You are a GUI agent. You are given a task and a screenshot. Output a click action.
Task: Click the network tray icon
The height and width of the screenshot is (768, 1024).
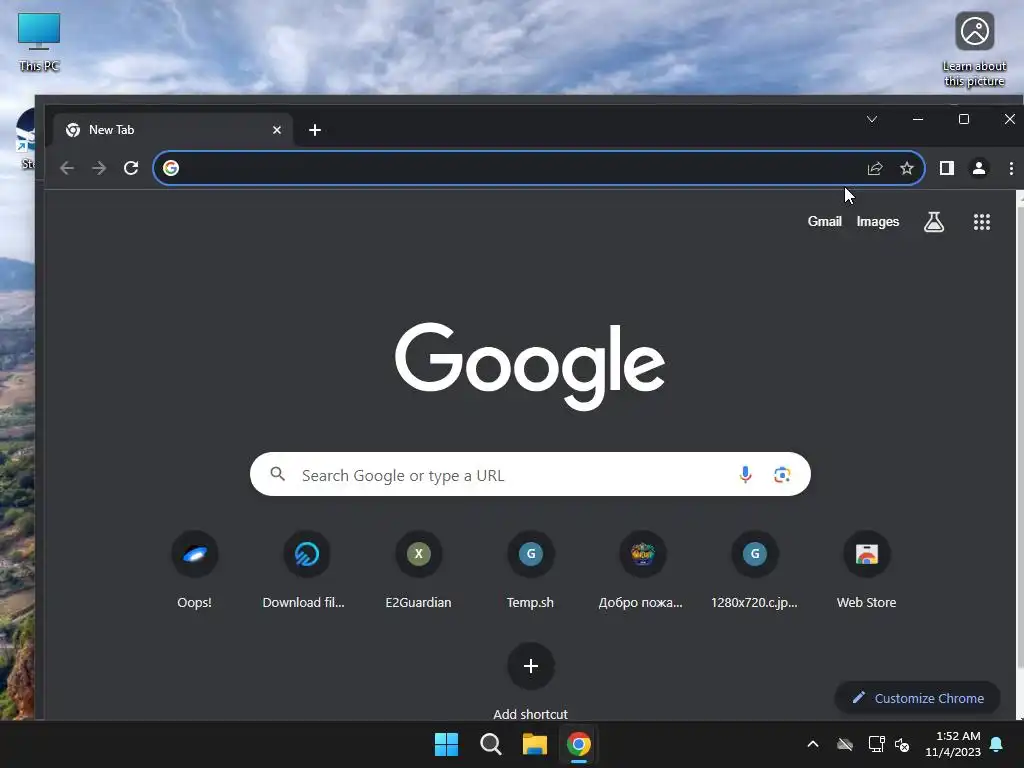point(876,744)
